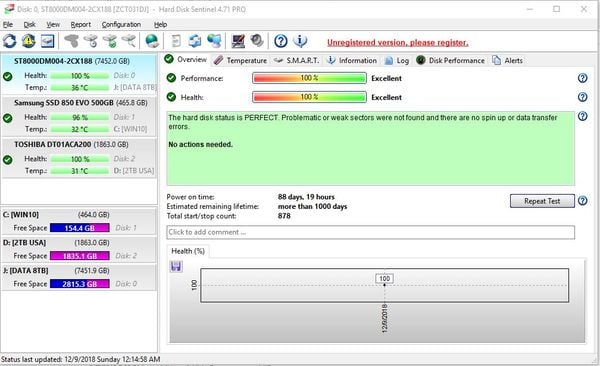Open the yellow warning alert toolbar icon
This screenshot has height=366, width=600.
click(29, 41)
